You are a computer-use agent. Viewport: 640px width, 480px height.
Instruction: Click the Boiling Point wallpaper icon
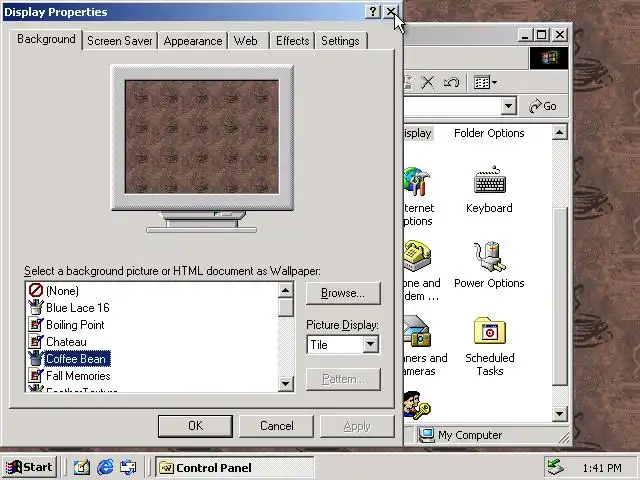36,324
